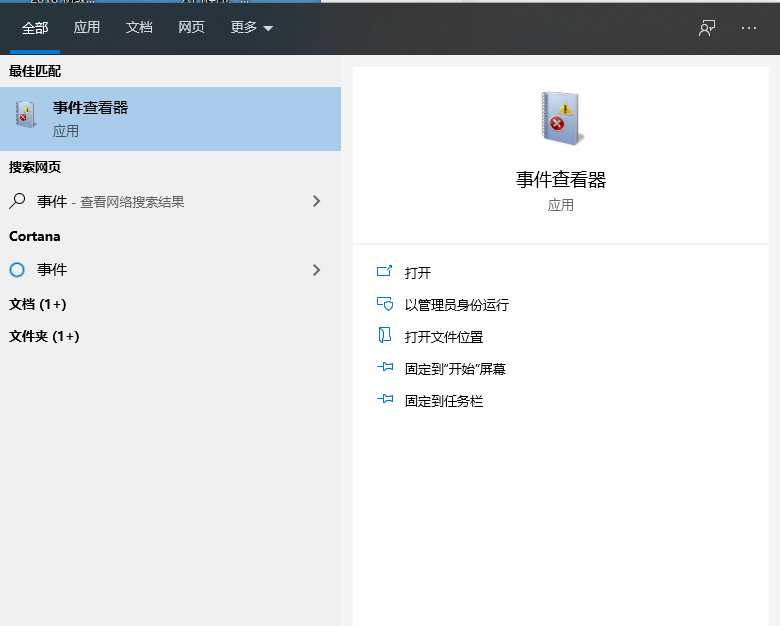Open the 更多 dropdown filter
Viewport: 780px width, 626px height.
252,27
